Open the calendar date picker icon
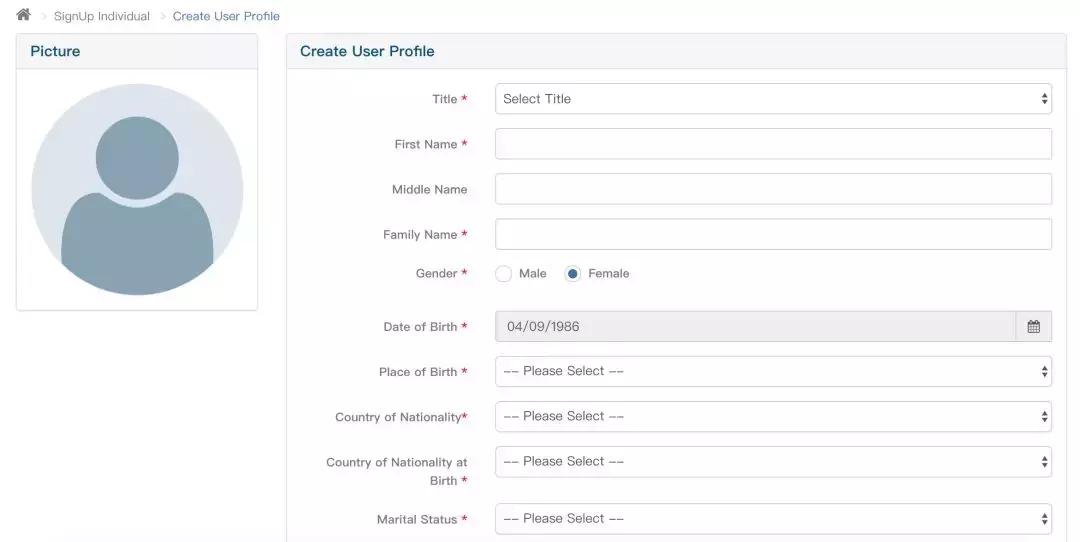 1033,327
